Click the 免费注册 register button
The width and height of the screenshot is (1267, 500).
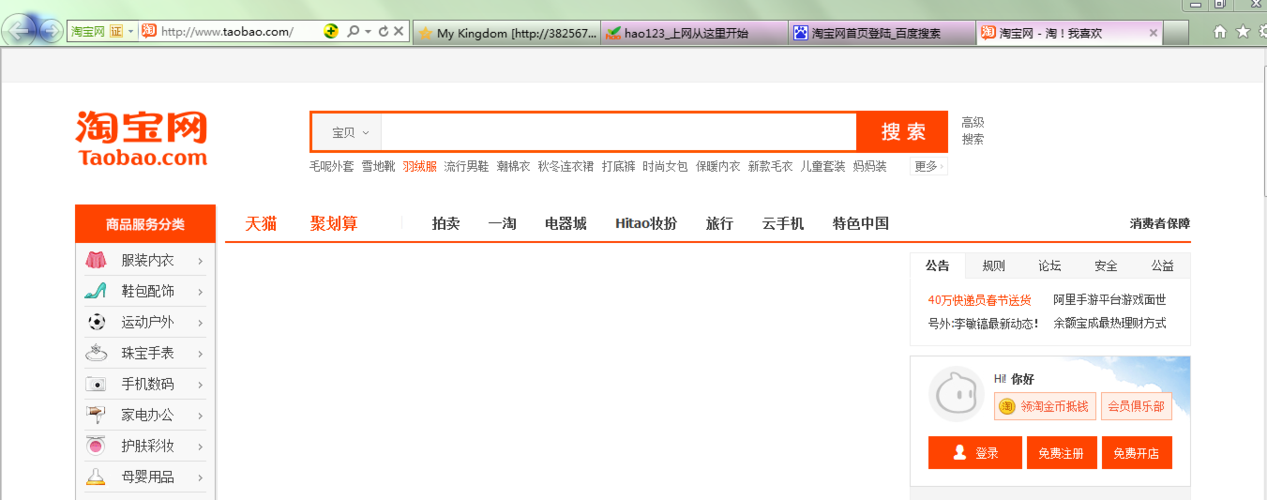tap(1062, 453)
